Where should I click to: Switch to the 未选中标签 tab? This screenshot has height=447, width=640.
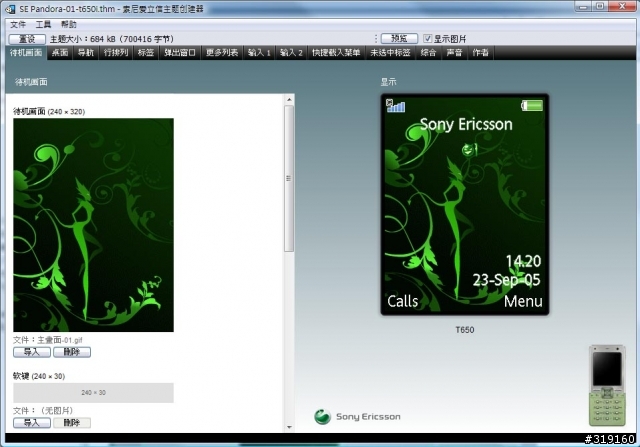[390, 53]
